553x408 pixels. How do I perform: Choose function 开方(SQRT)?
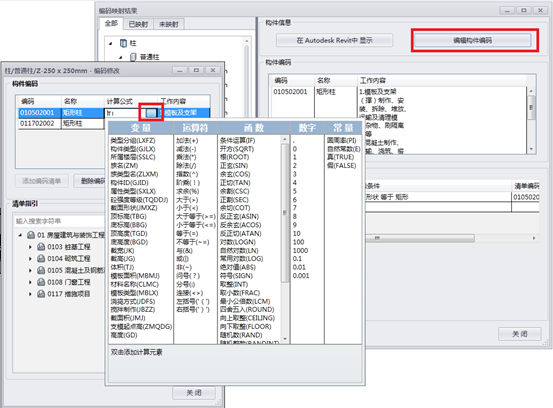(237, 149)
